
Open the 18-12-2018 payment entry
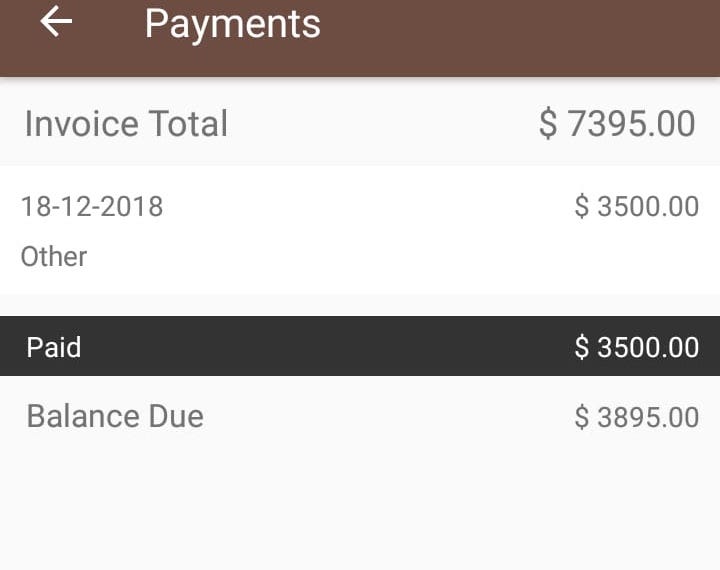tap(360, 231)
